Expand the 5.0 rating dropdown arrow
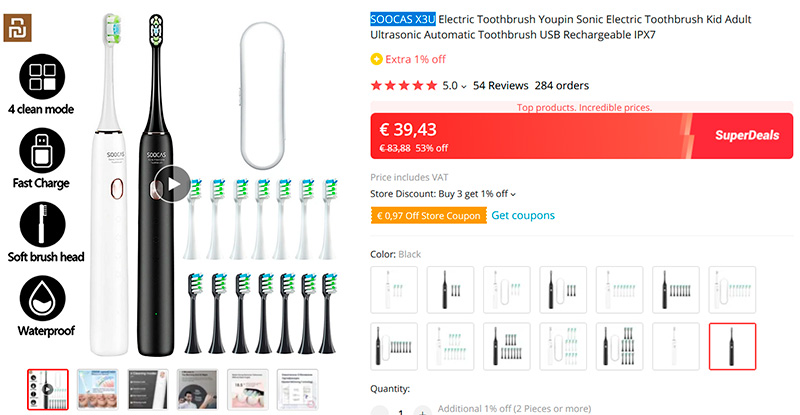The width and height of the screenshot is (800, 415). 463,86
